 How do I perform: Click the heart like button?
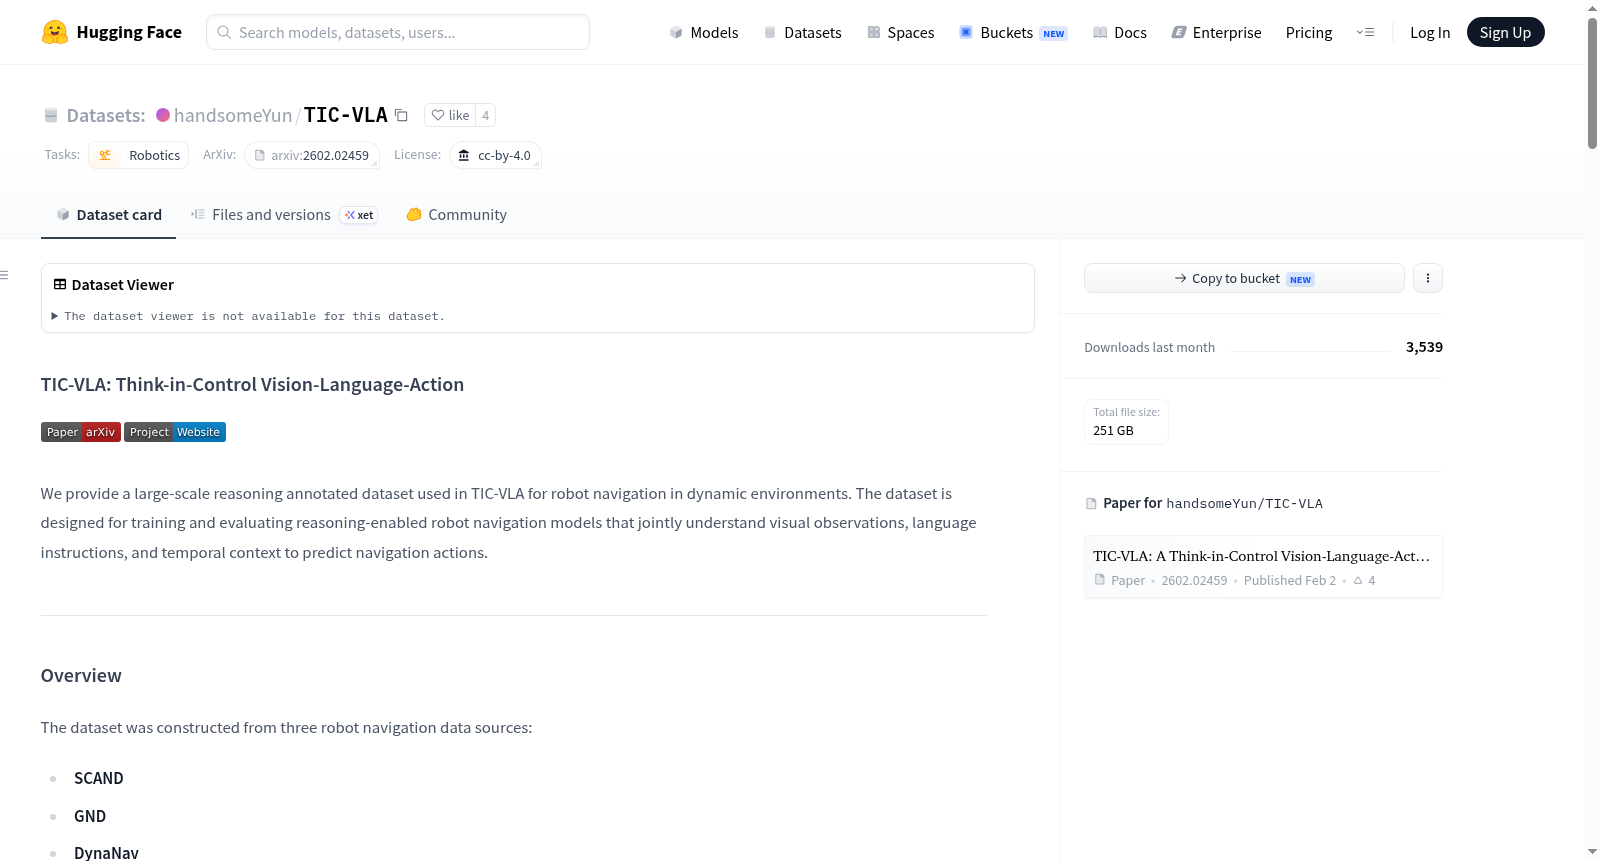click(450, 115)
